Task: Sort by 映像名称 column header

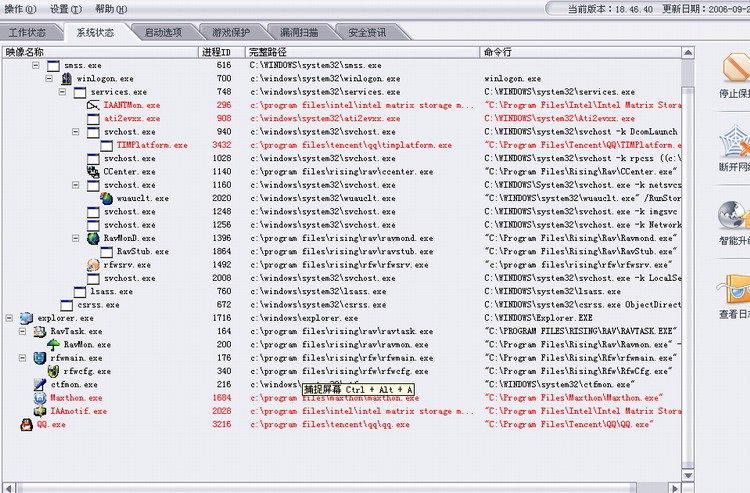Action: coord(100,52)
